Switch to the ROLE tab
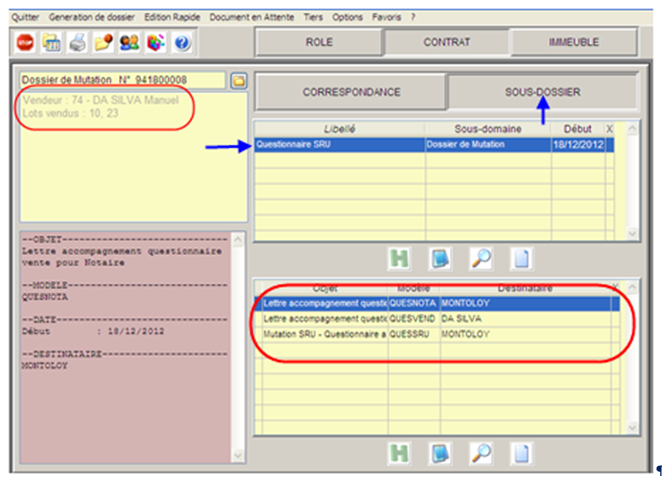This screenshot has width=662, height=478. [318, 43]
